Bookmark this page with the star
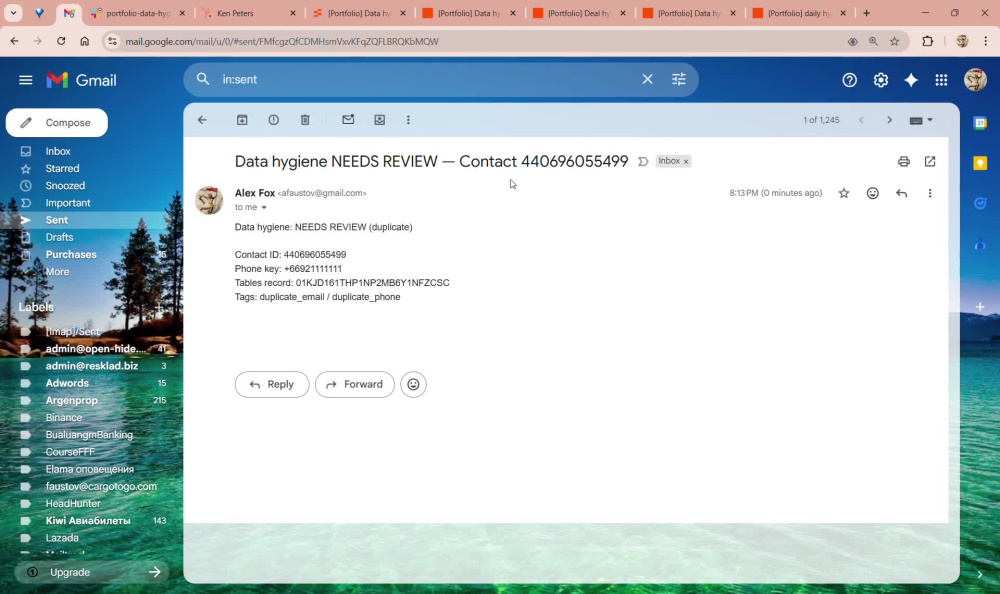The height and width of the screenshot is (594, 1000). [895, 41]
